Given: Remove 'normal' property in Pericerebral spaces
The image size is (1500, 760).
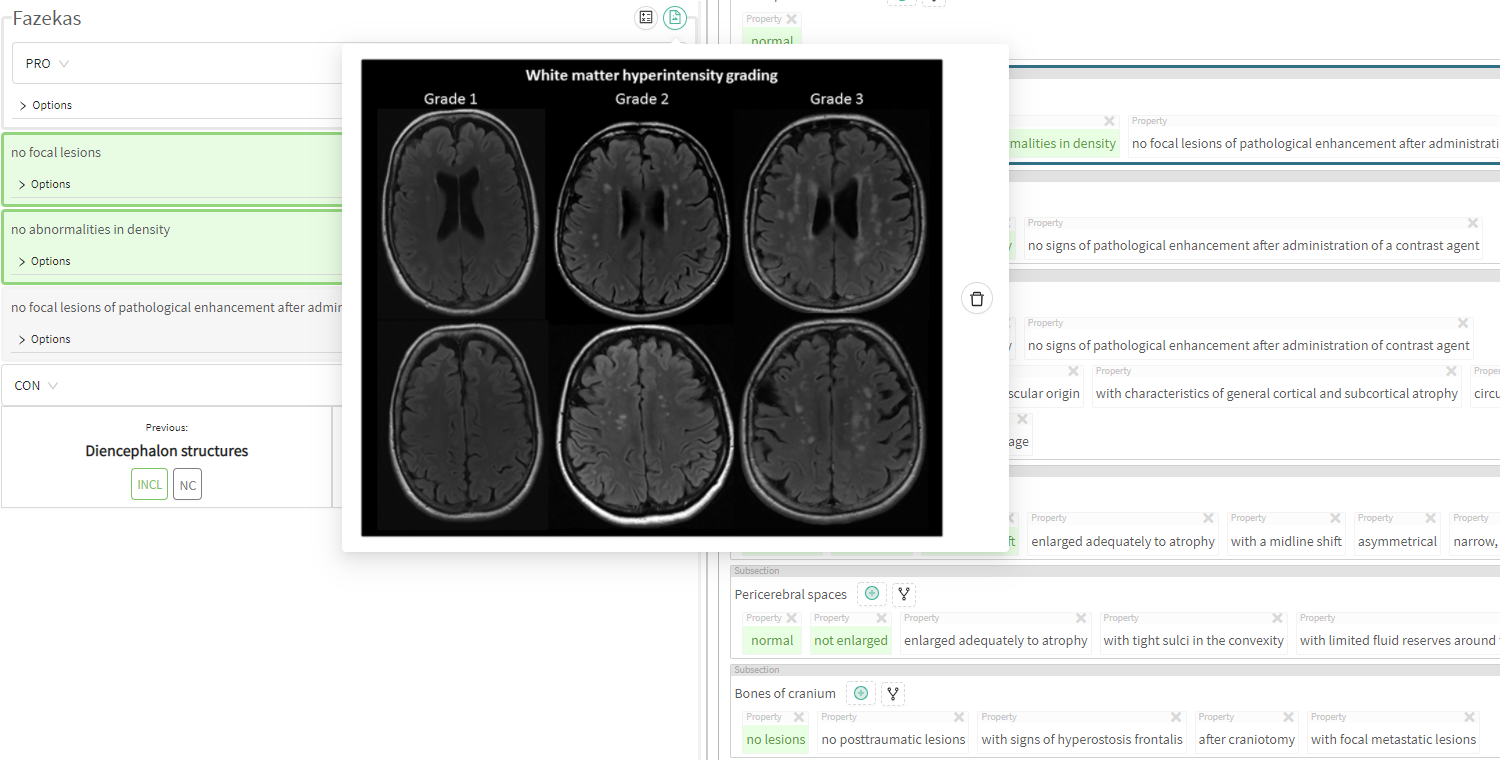Looking at the screenshot, I should [x=791, y=618].
